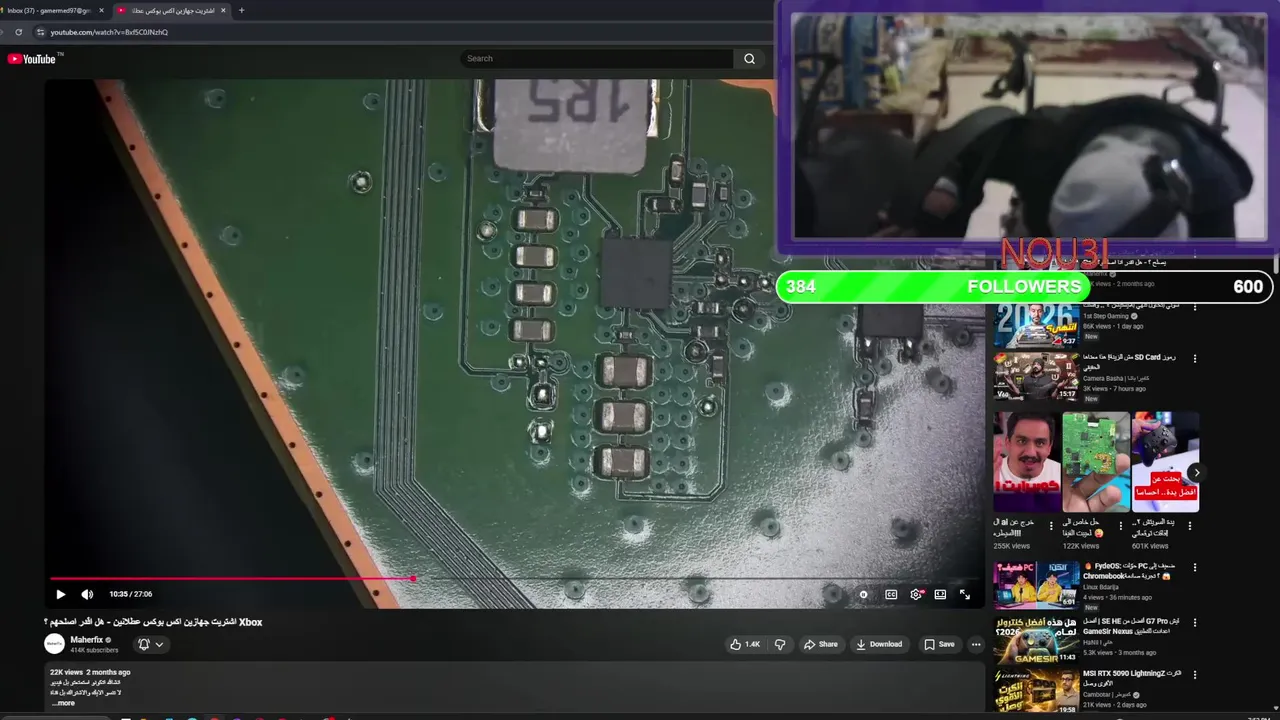Reload the page

point(18,32)
